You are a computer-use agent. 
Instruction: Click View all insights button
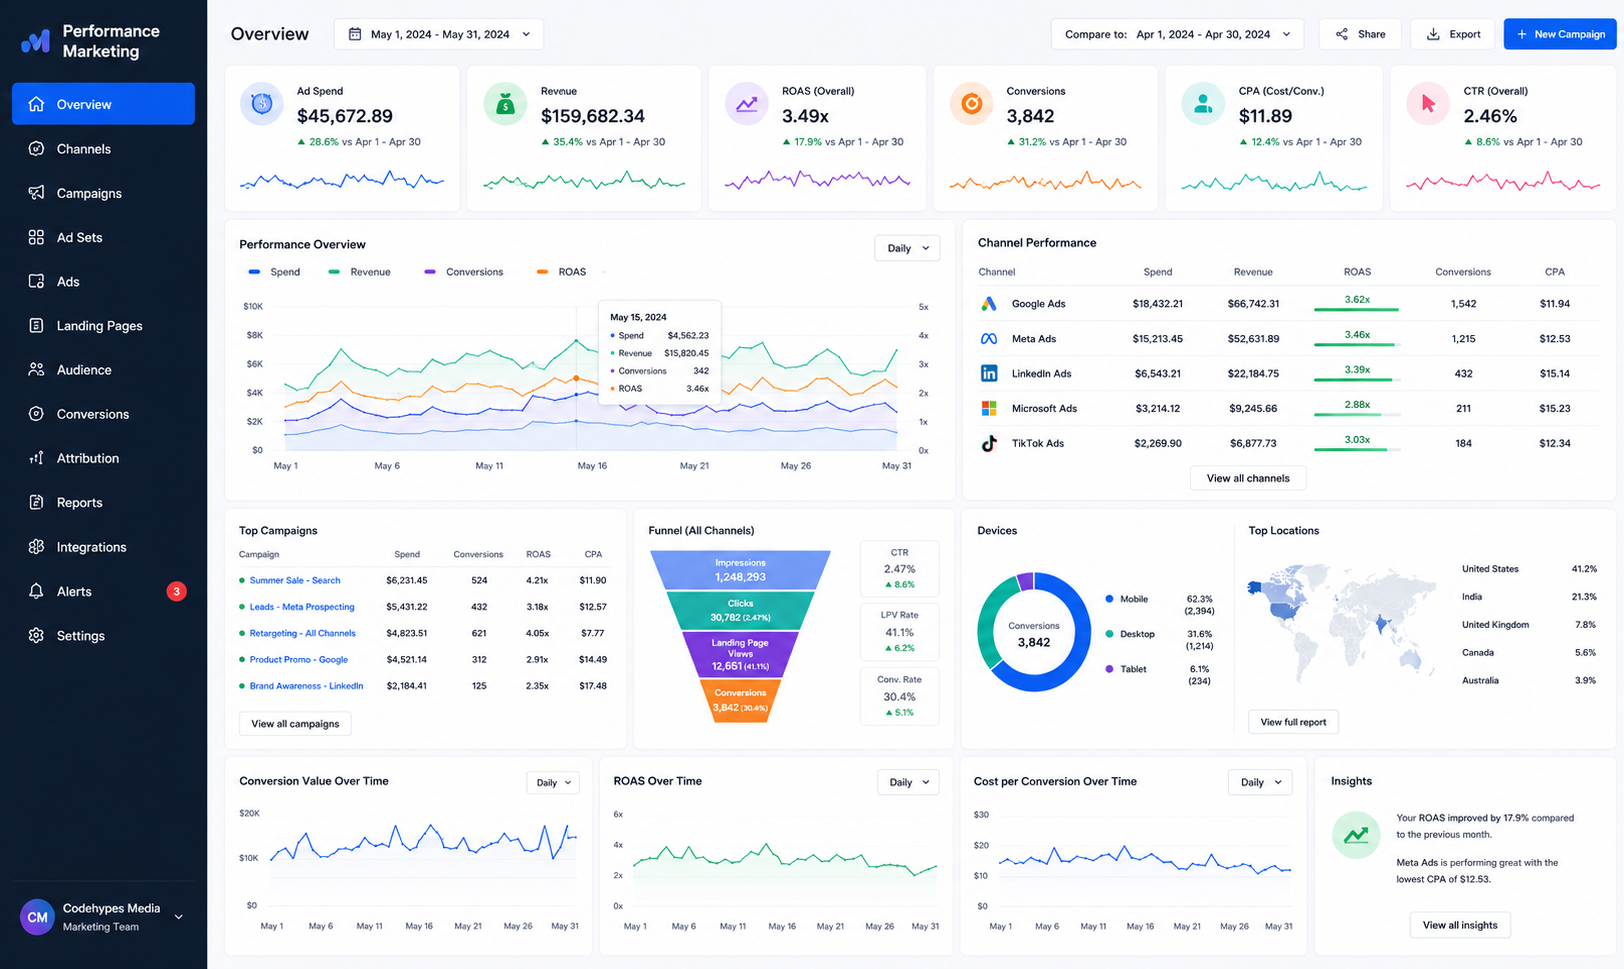[1460, 925]
